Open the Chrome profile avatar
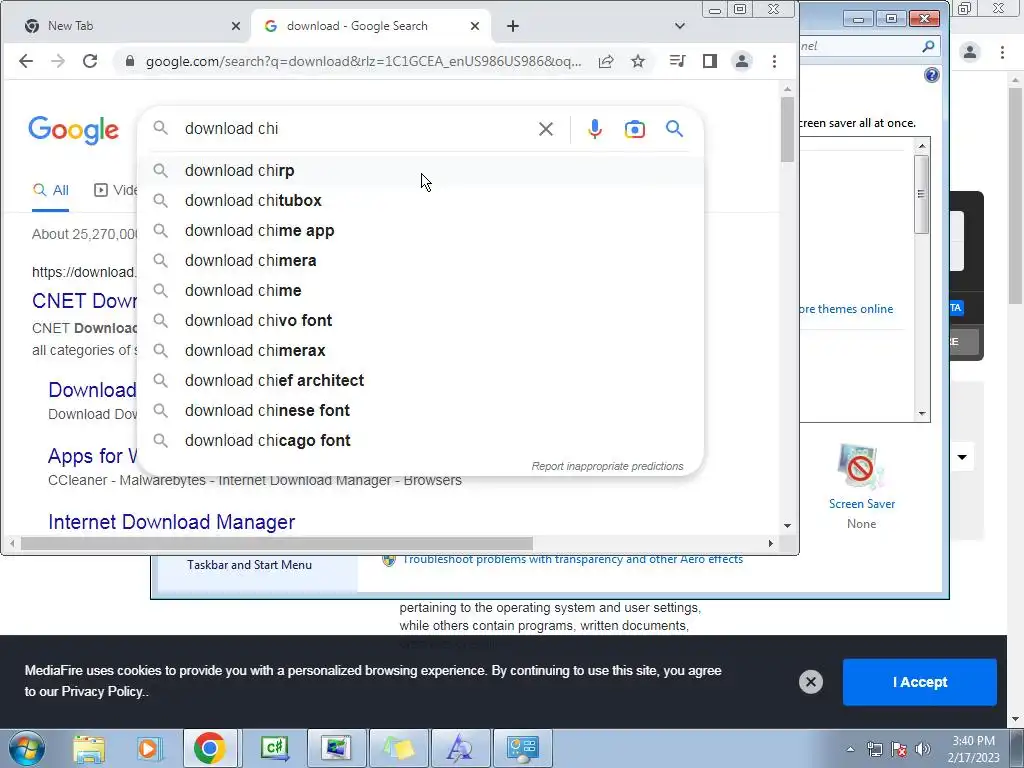 tap(742, 61)
